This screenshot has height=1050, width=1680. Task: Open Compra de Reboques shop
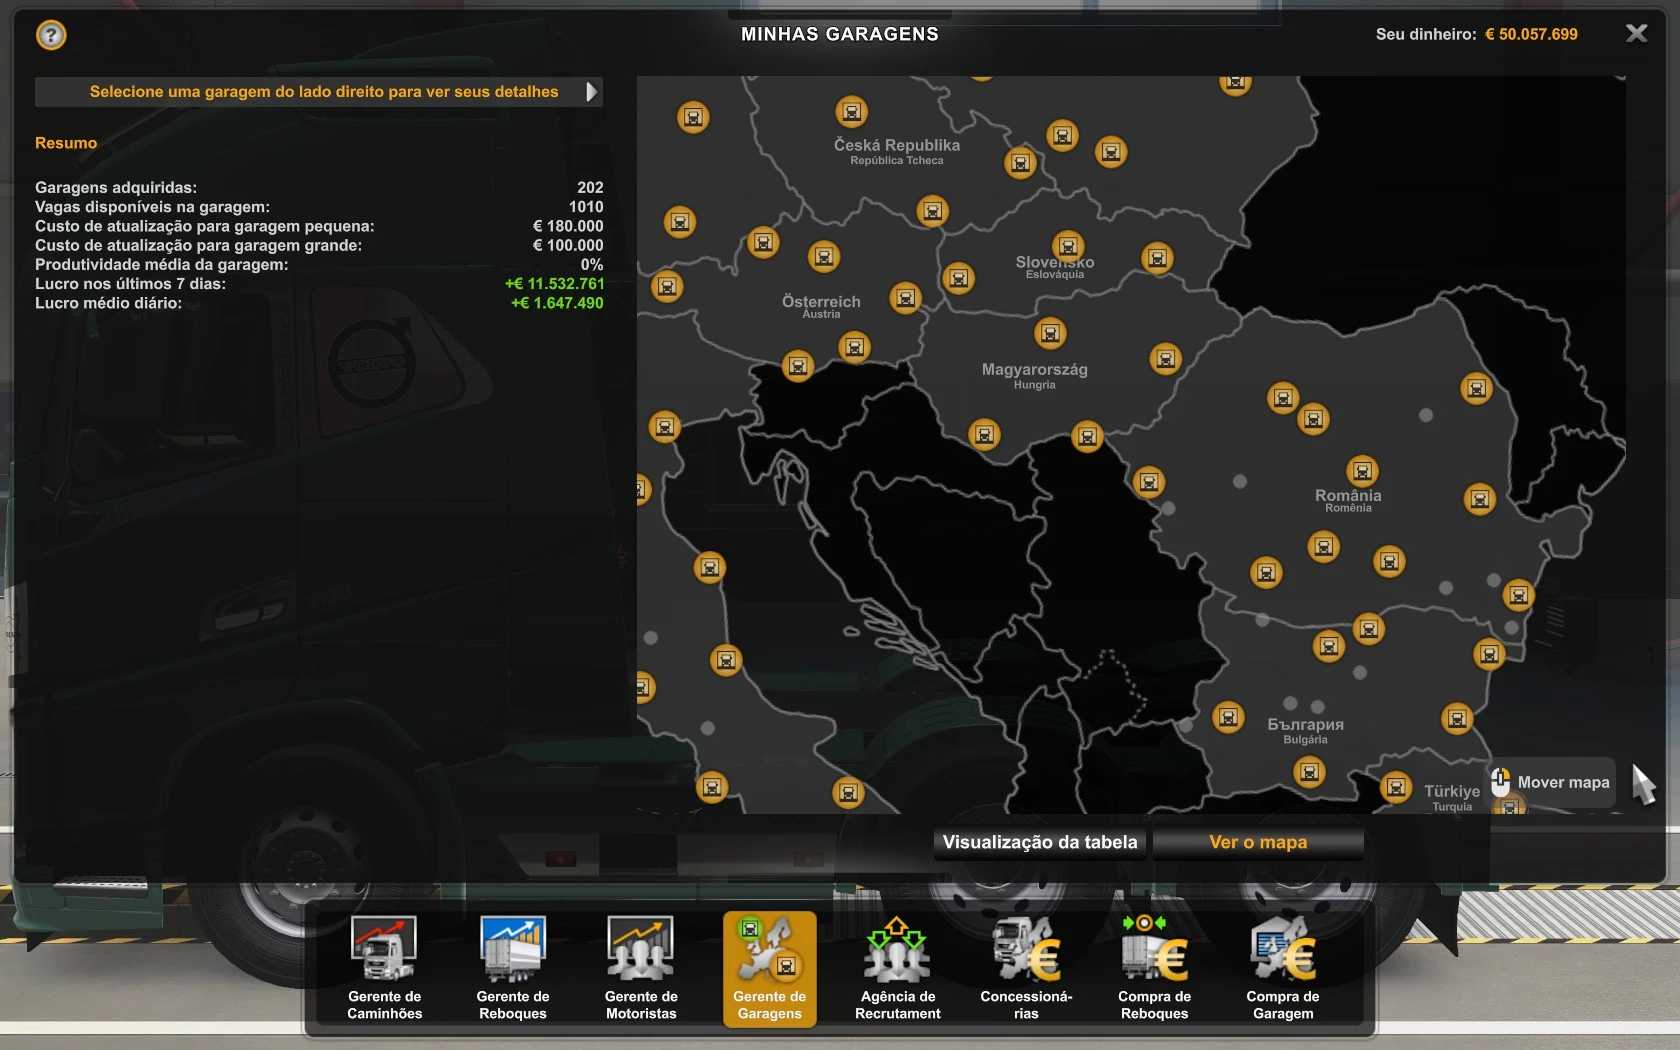(1154, 967)
